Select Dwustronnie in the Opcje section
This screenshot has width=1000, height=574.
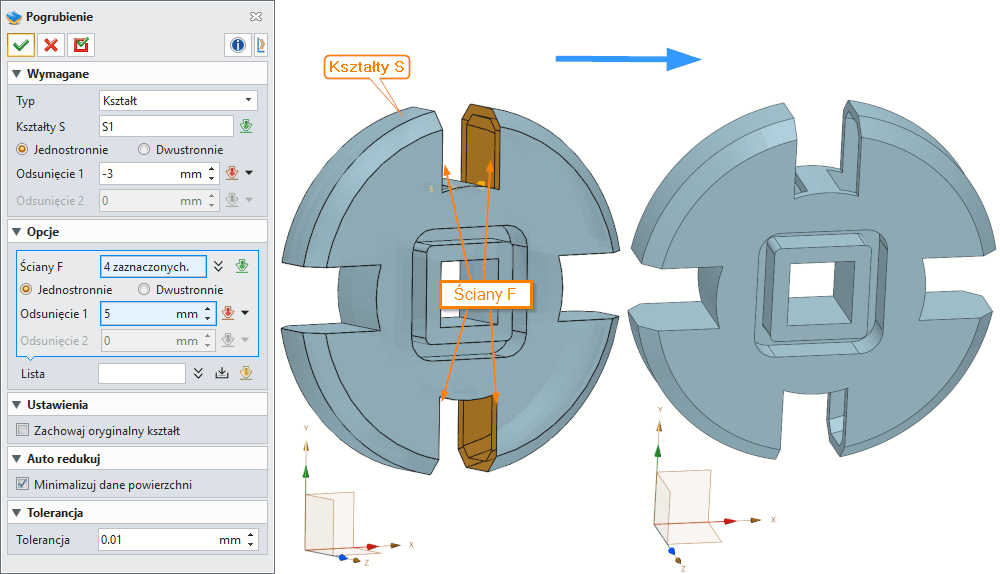coord(144,290)
